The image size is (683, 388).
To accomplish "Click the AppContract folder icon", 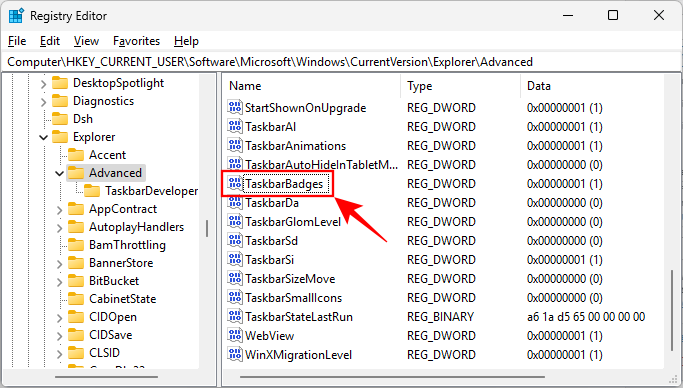I will pos(76,209).
